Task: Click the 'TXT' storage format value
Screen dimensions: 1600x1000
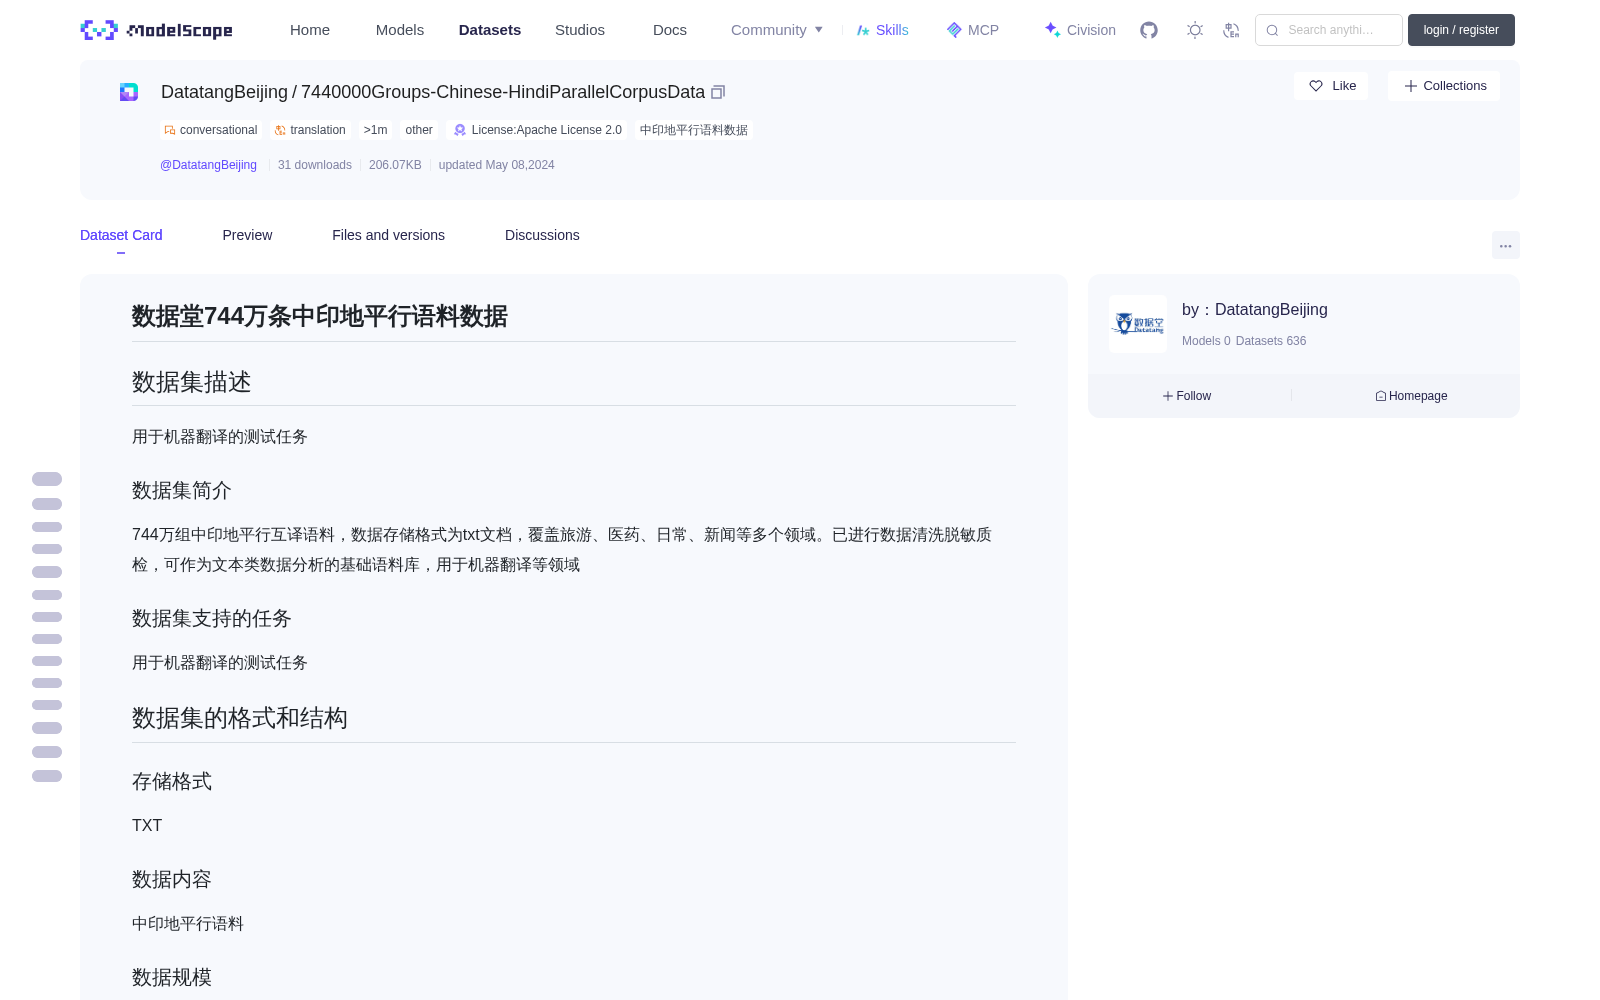Action: point(147,825)
